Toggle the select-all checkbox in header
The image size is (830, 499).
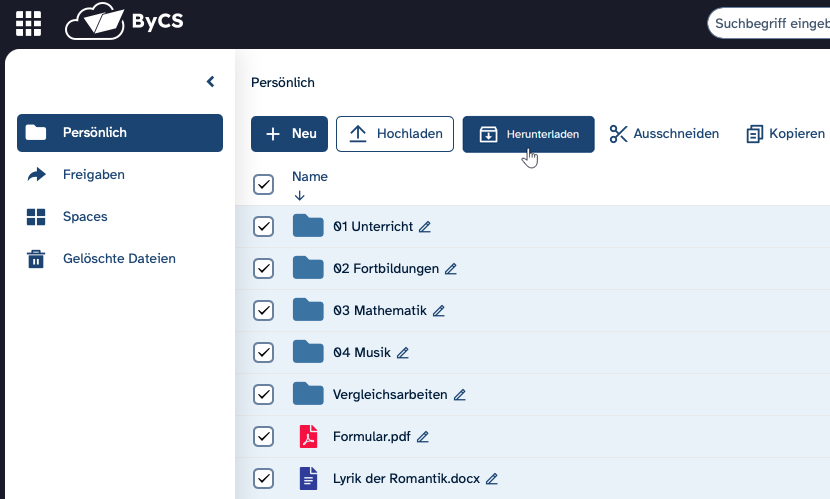click(264, 184)
